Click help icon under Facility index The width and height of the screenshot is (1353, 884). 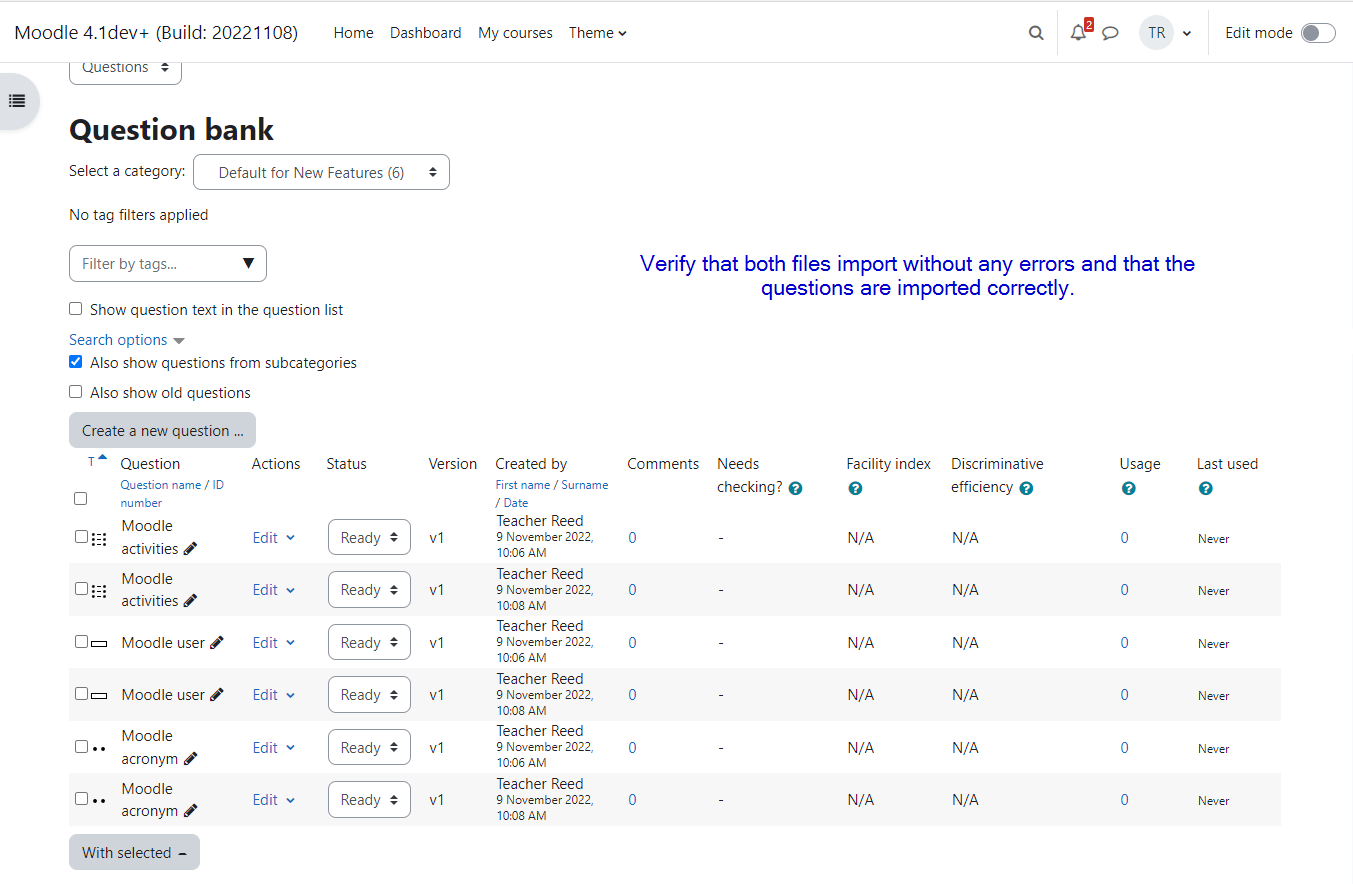[854, 489]
